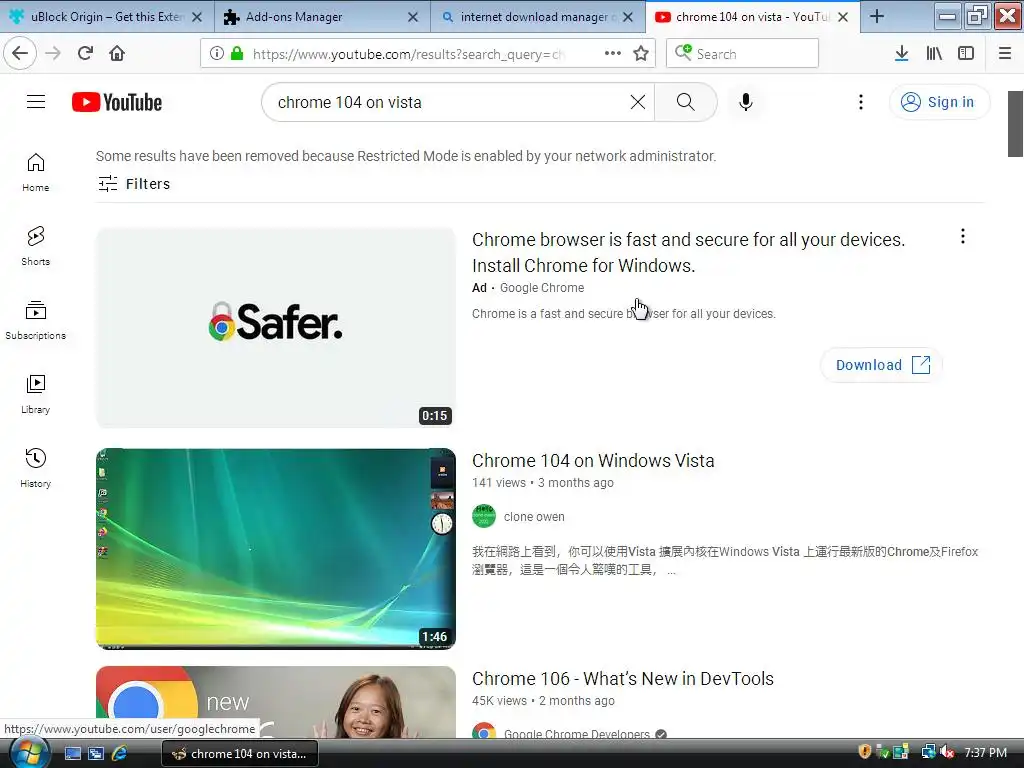This screenshot has width=1024, height=768.
Task: Open the Home sidebar item
Action: pos(35,172)
